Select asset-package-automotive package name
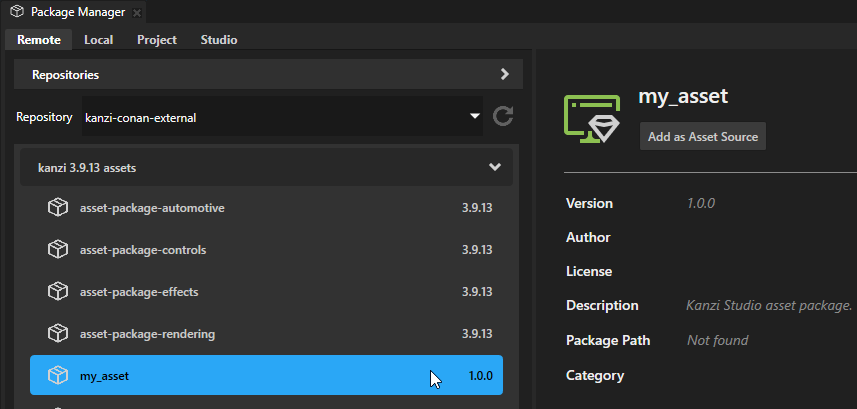Screen dimensions: 857x409 tap(152, 208)
